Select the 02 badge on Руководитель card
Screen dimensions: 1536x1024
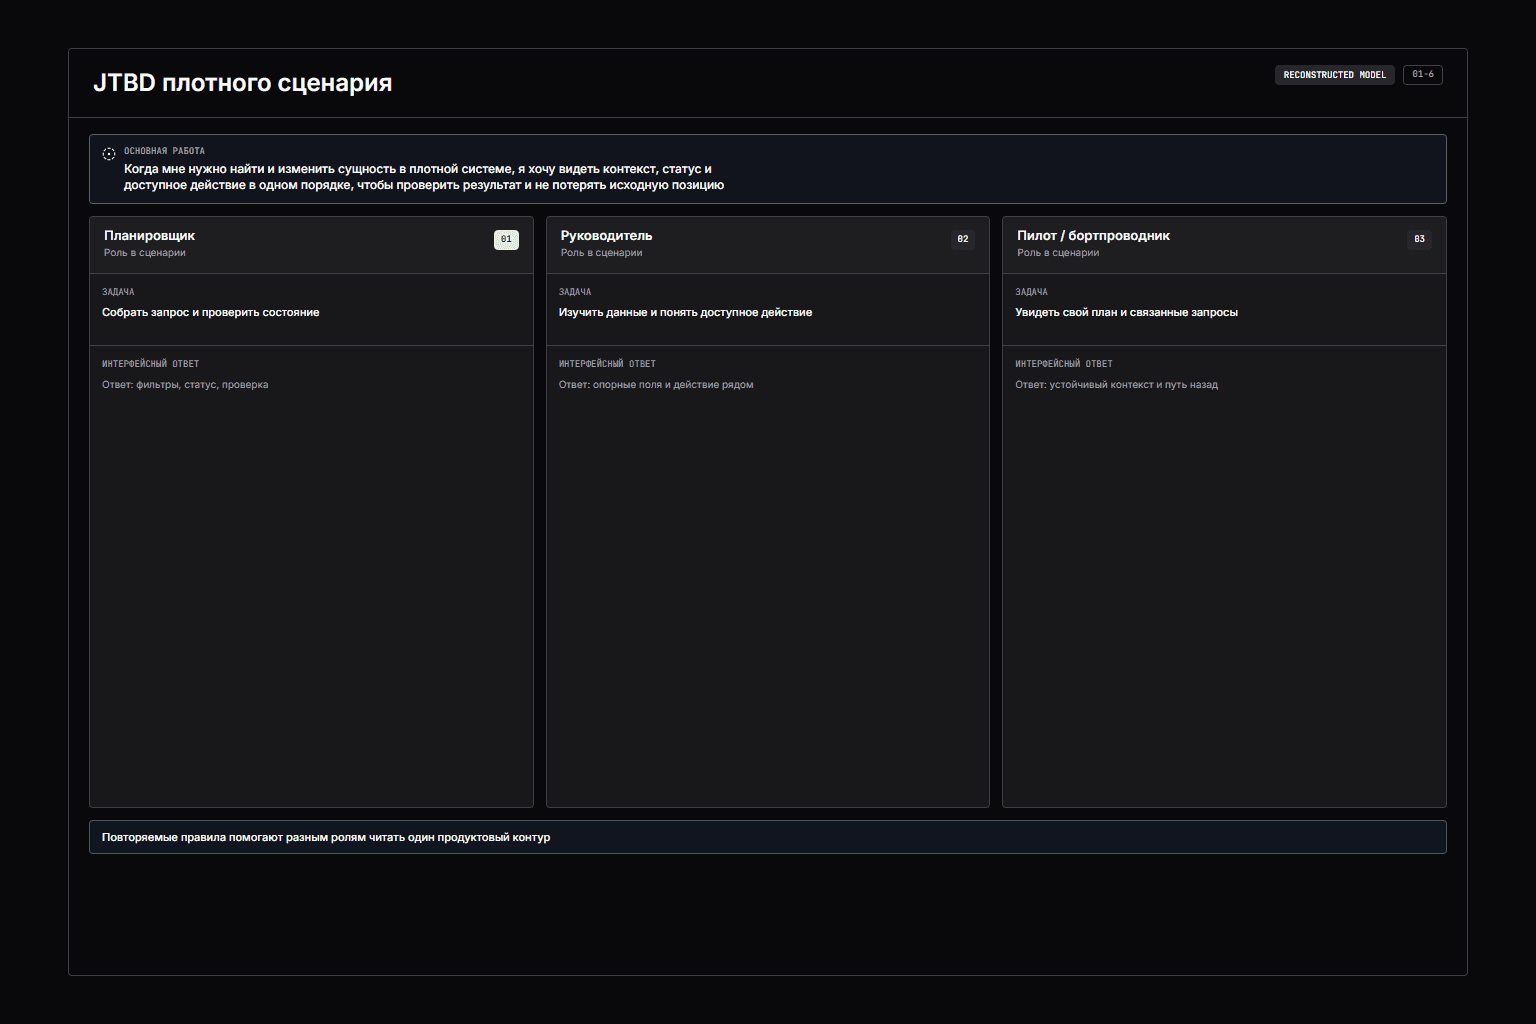963,240
